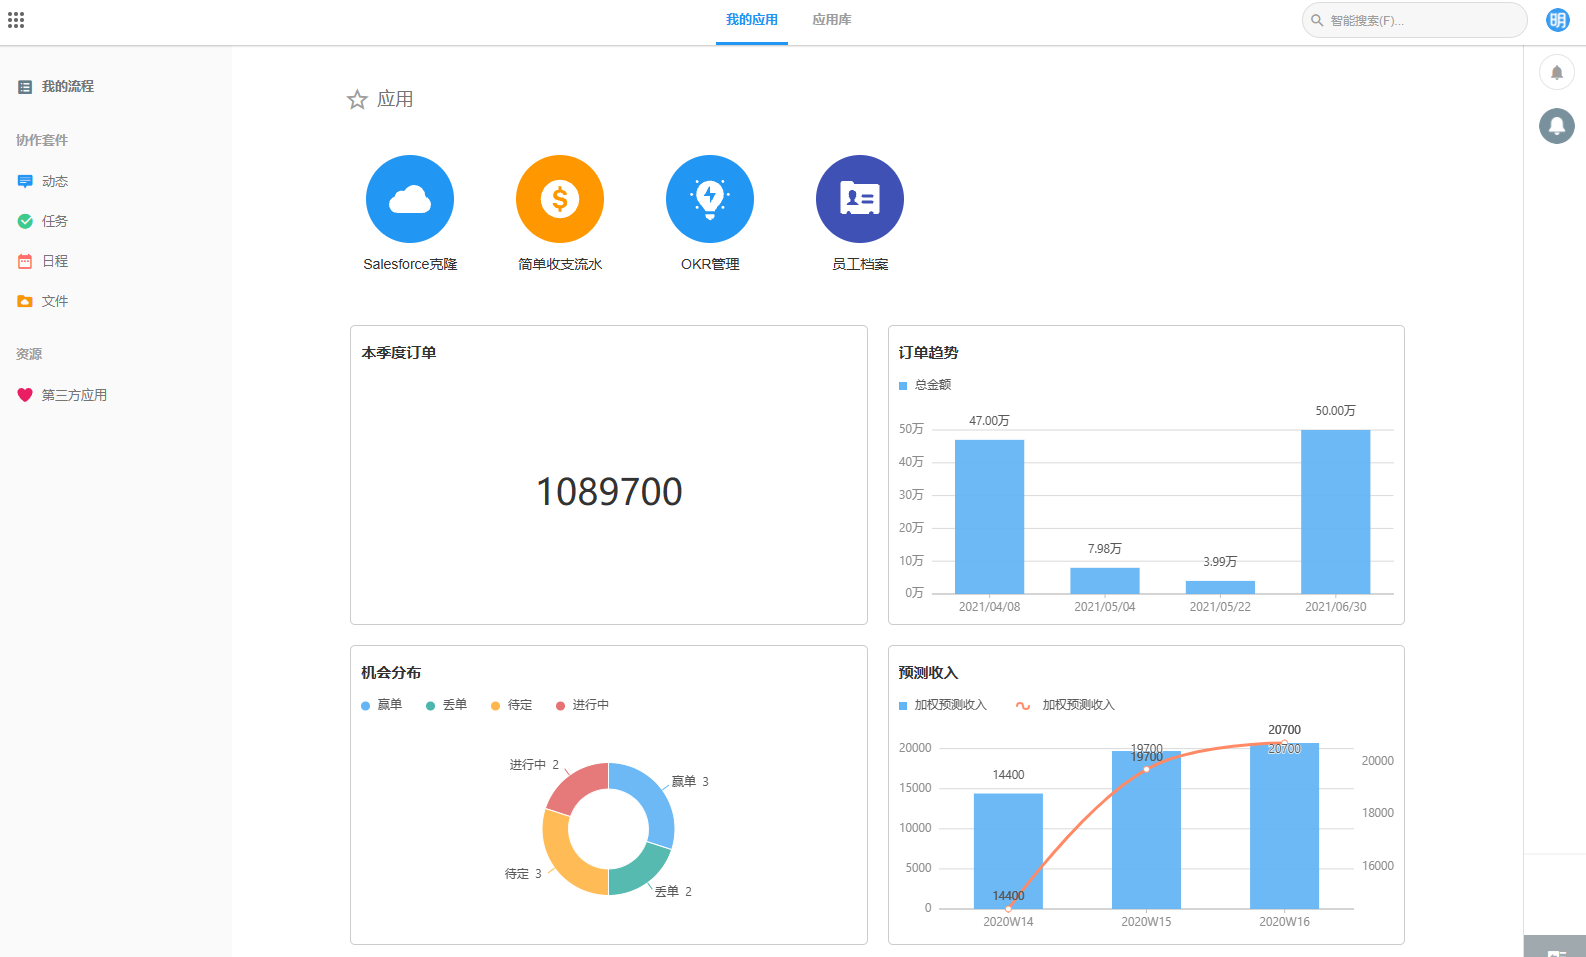Open 我的流程 in the sidebar
The width and height of the screenshot is (1586, 957).
67,87
